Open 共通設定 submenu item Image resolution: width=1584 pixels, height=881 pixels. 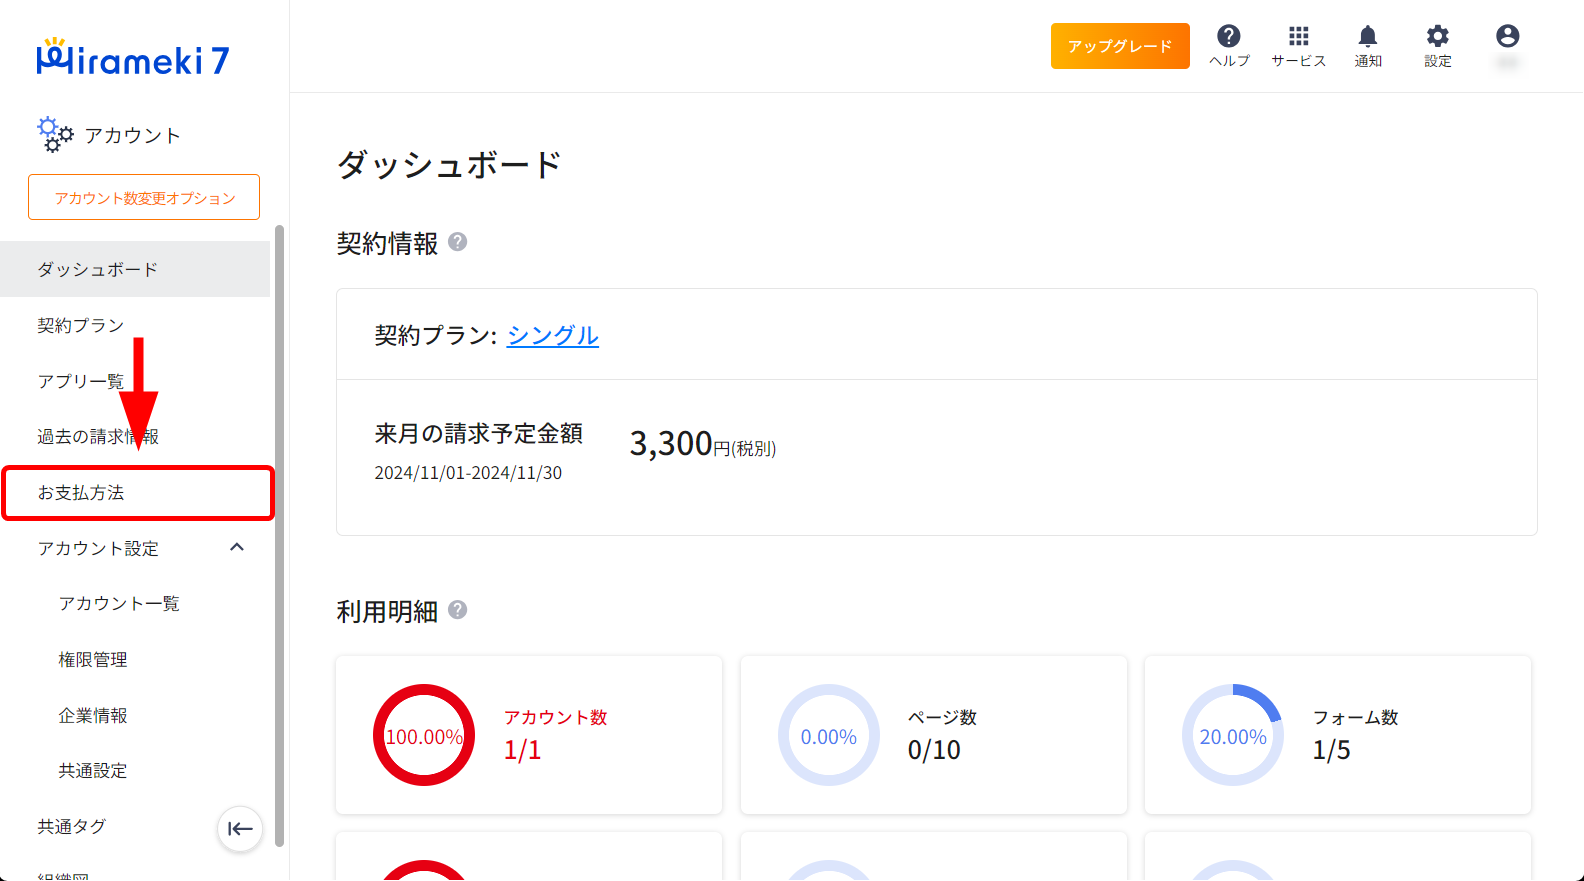pos(93,771)
